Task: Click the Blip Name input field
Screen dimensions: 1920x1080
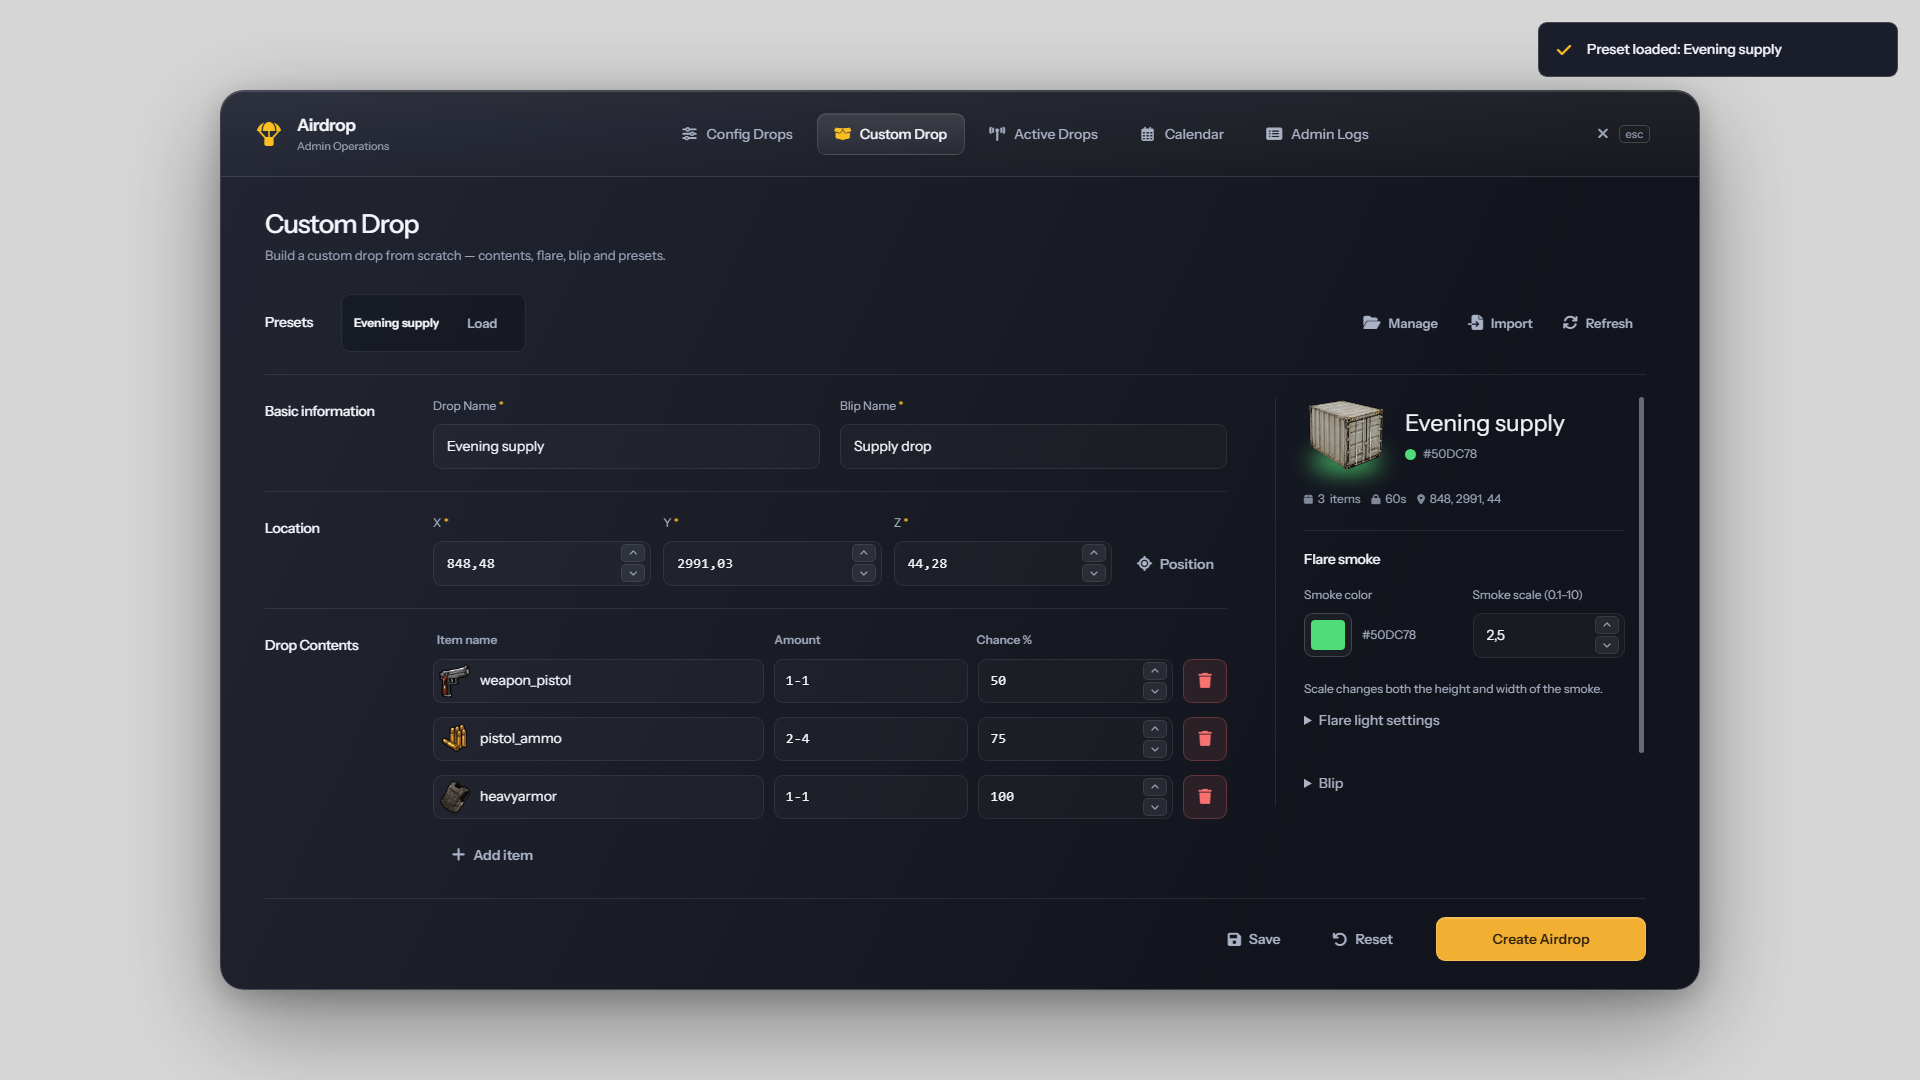Action: (1033, 447)
